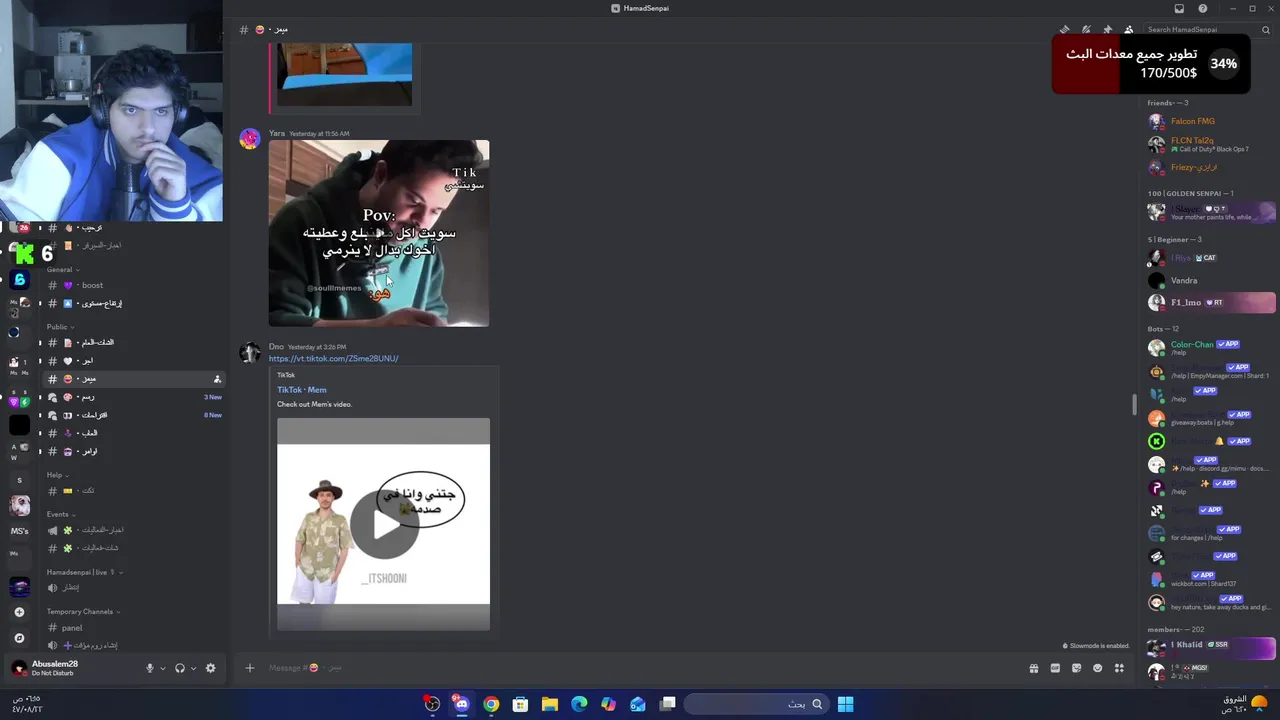Open the MS's server icon

coord(19,531)
